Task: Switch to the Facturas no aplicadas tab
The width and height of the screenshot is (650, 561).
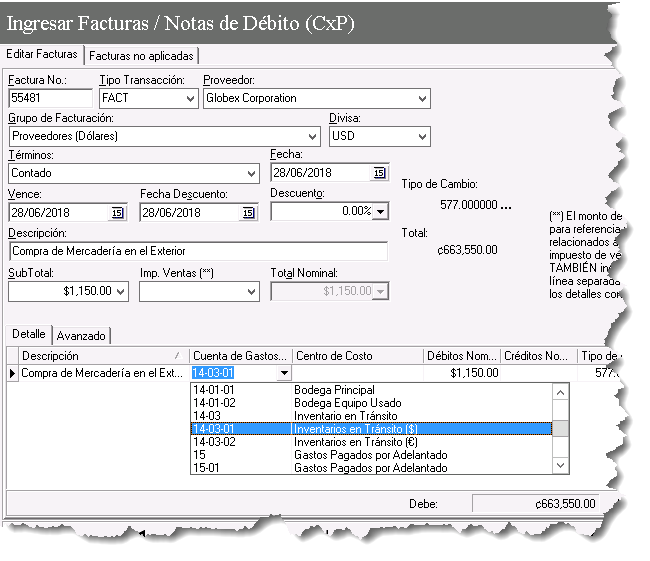Action: click(141, 56)
